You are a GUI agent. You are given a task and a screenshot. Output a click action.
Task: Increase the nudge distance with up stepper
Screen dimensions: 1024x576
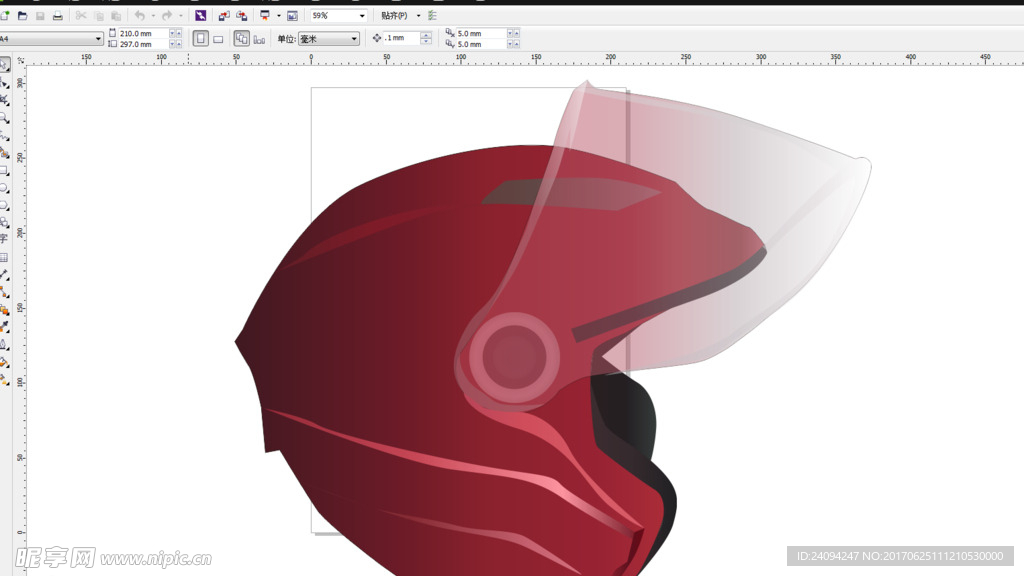[426, 35]
